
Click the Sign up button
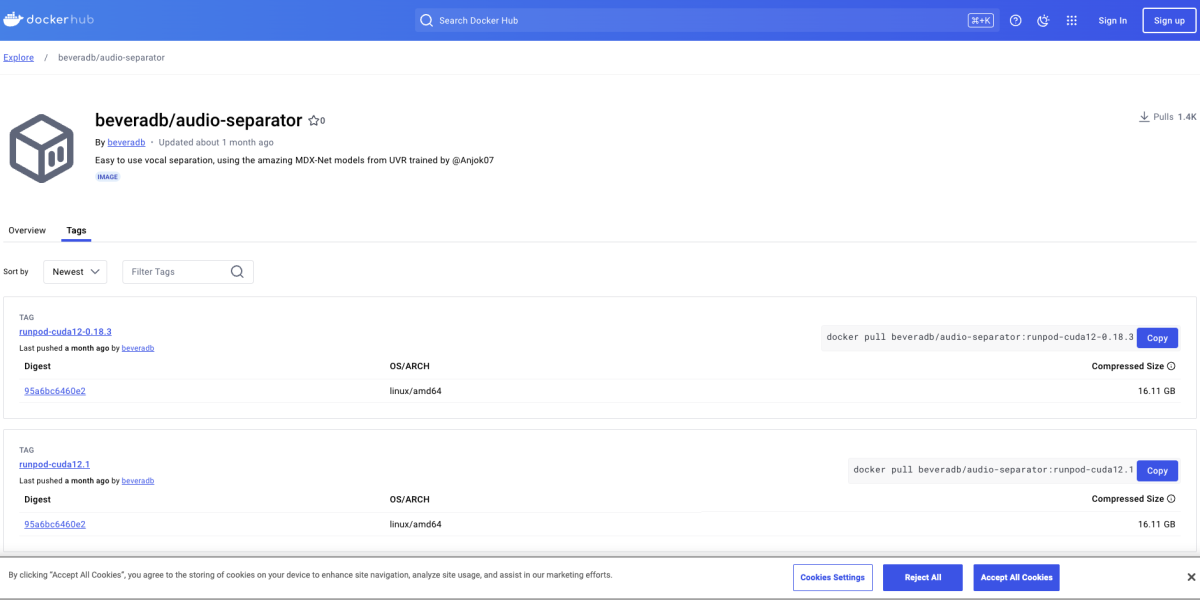(1168, 19)
